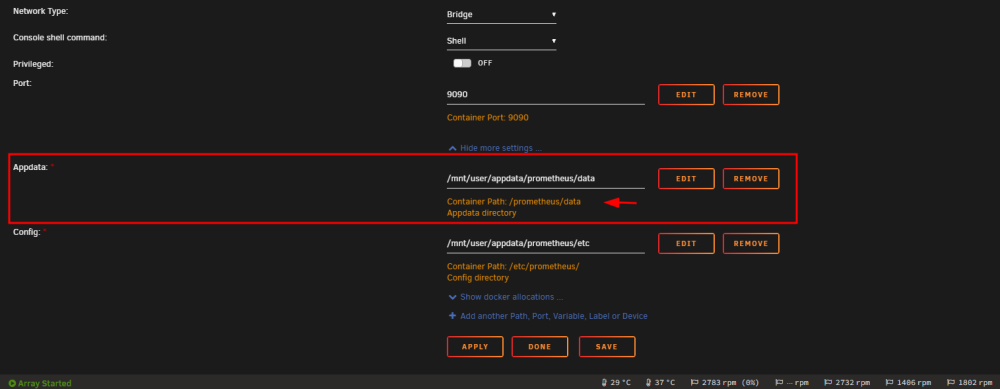Click the Save button
The height and width of the screenshot is (389, 1000).
tap(607, 346)
